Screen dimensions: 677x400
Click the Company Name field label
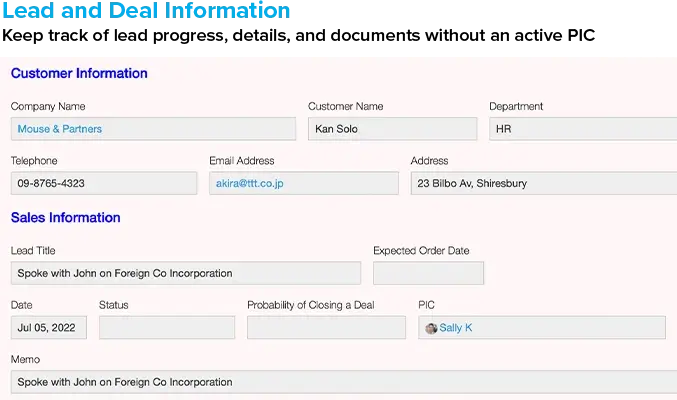pos(48,107)
